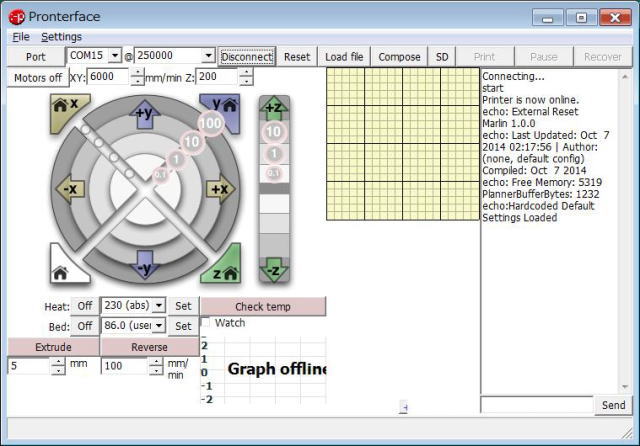Click the Pronterface logo in title bar

17,17
